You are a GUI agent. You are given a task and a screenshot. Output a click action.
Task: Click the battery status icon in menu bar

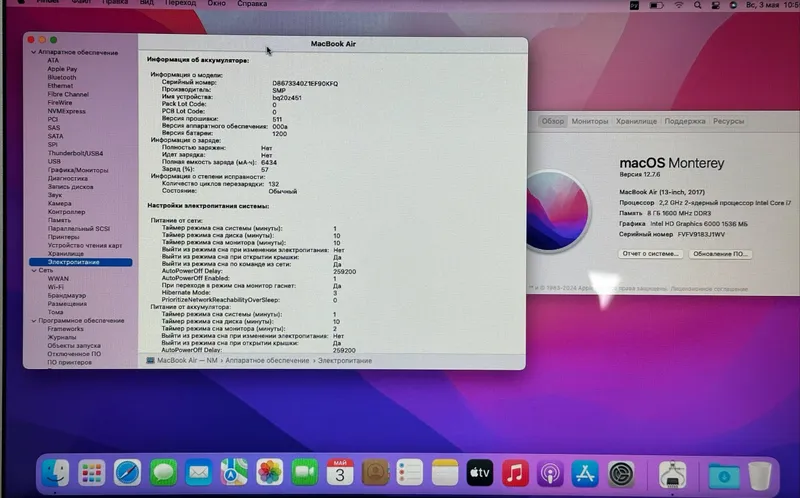point(656,5)
